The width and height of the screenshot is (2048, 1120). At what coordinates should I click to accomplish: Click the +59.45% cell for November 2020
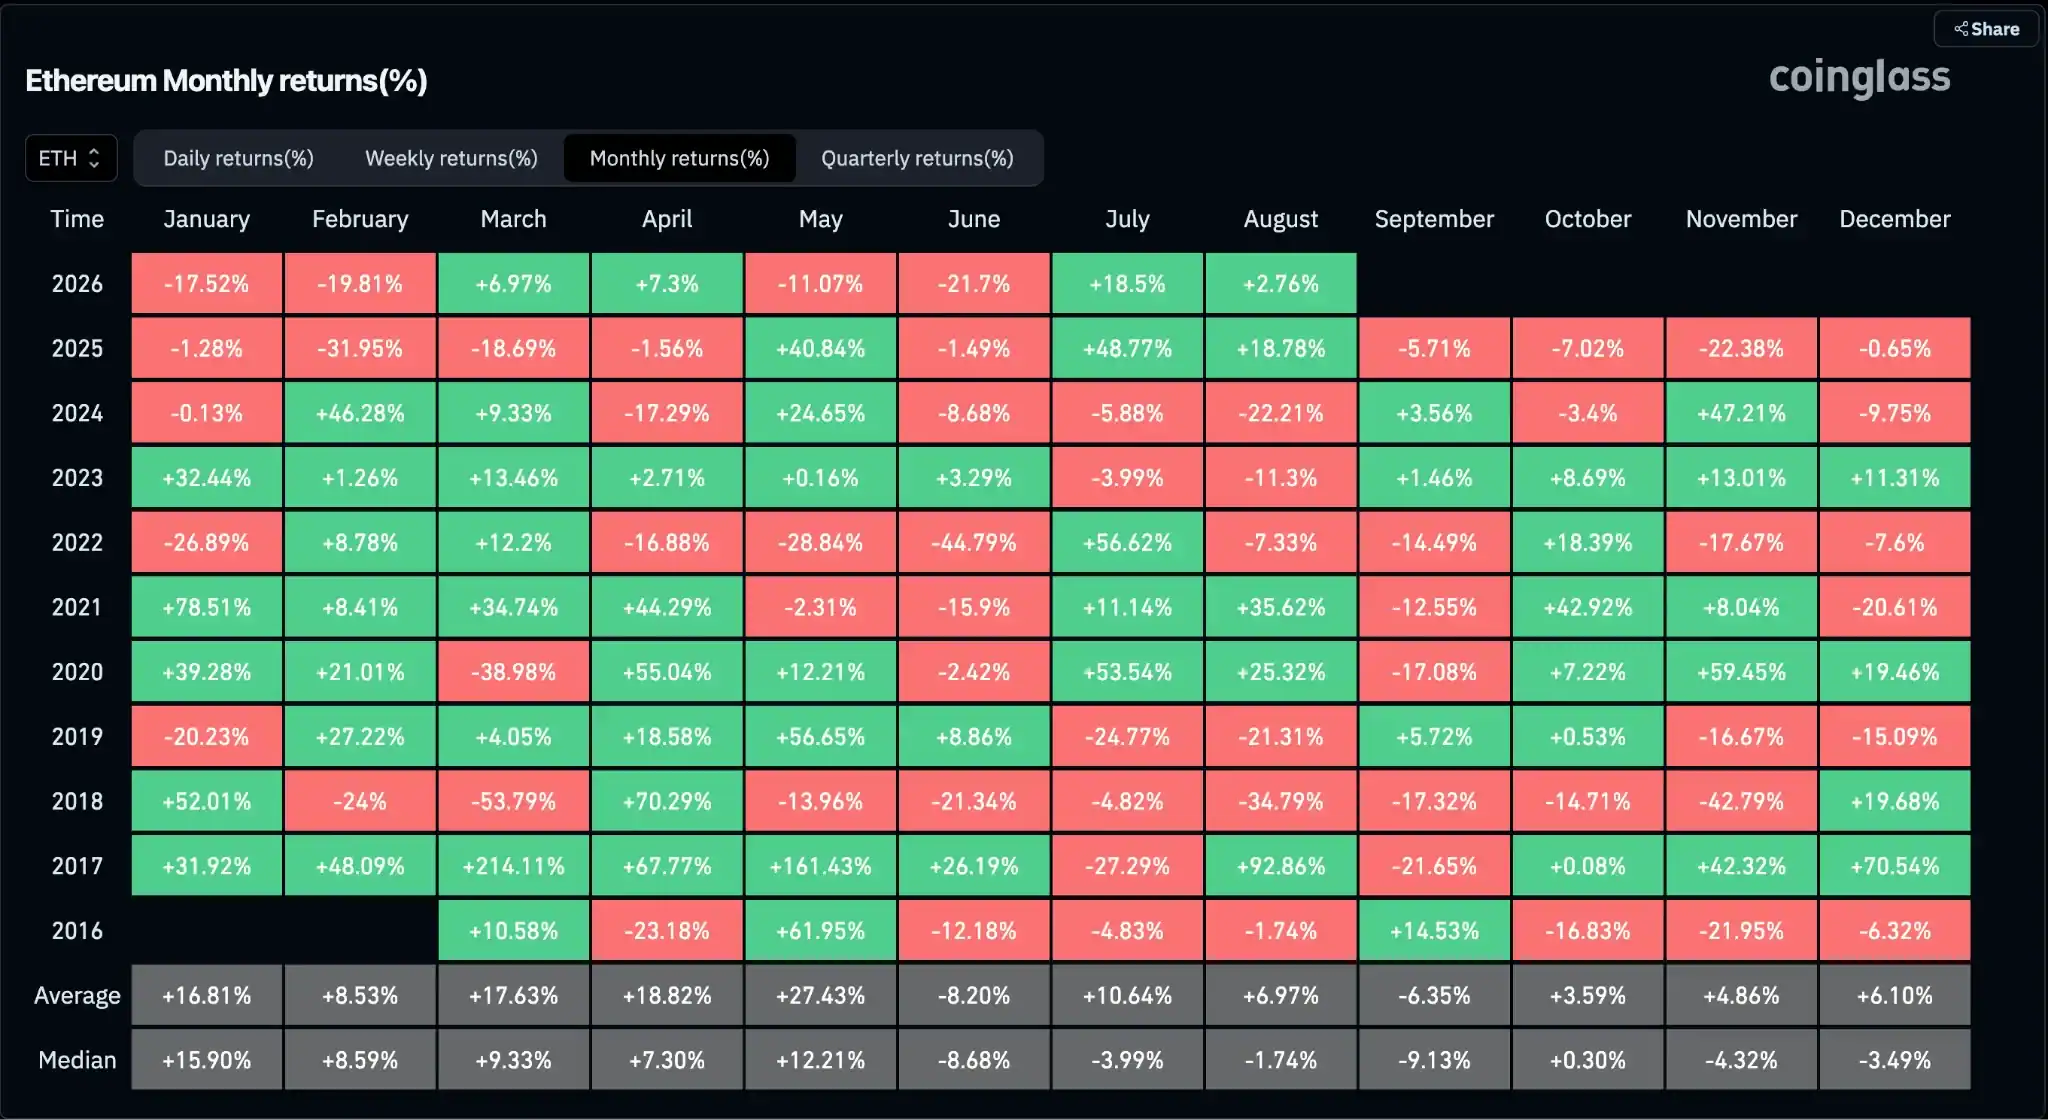point(1742,672)
